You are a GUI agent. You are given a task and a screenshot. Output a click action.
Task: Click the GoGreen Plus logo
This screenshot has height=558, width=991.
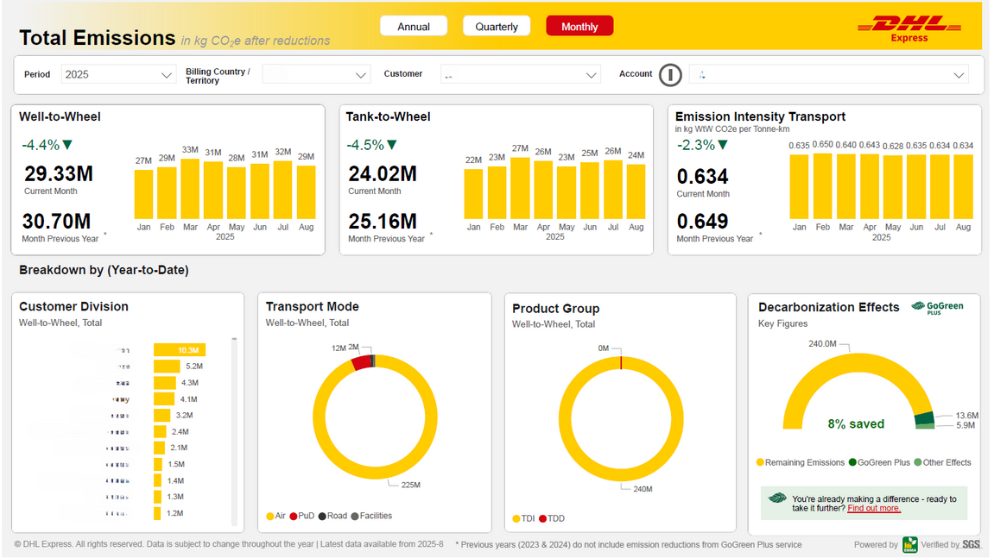point(937,308)
